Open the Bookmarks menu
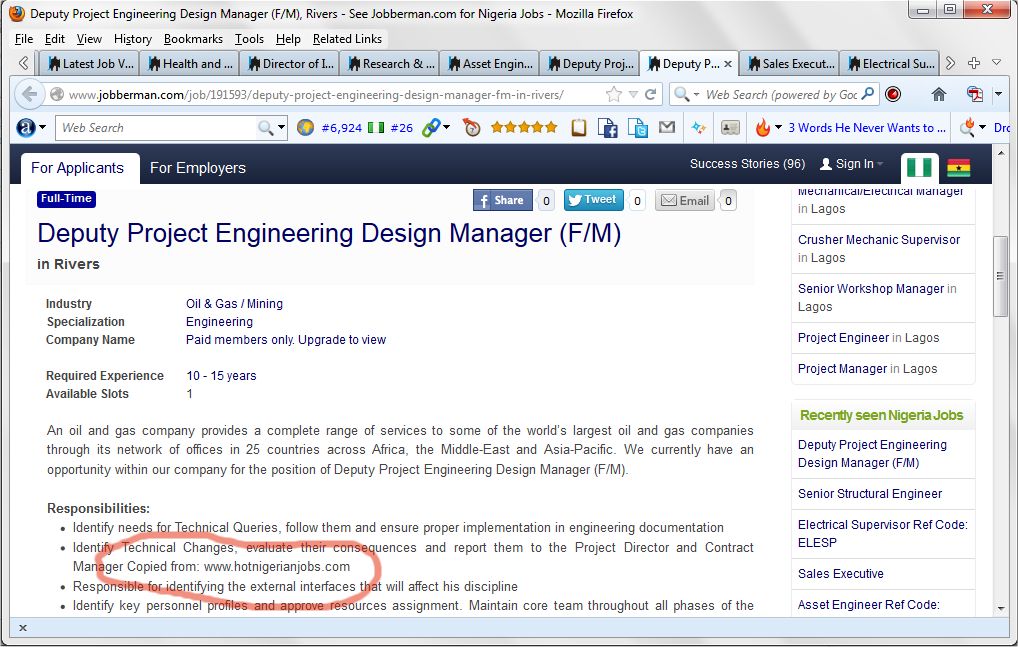Image resolution: width=1018 pixels, height=647 pixels. [x=193, y=39]
